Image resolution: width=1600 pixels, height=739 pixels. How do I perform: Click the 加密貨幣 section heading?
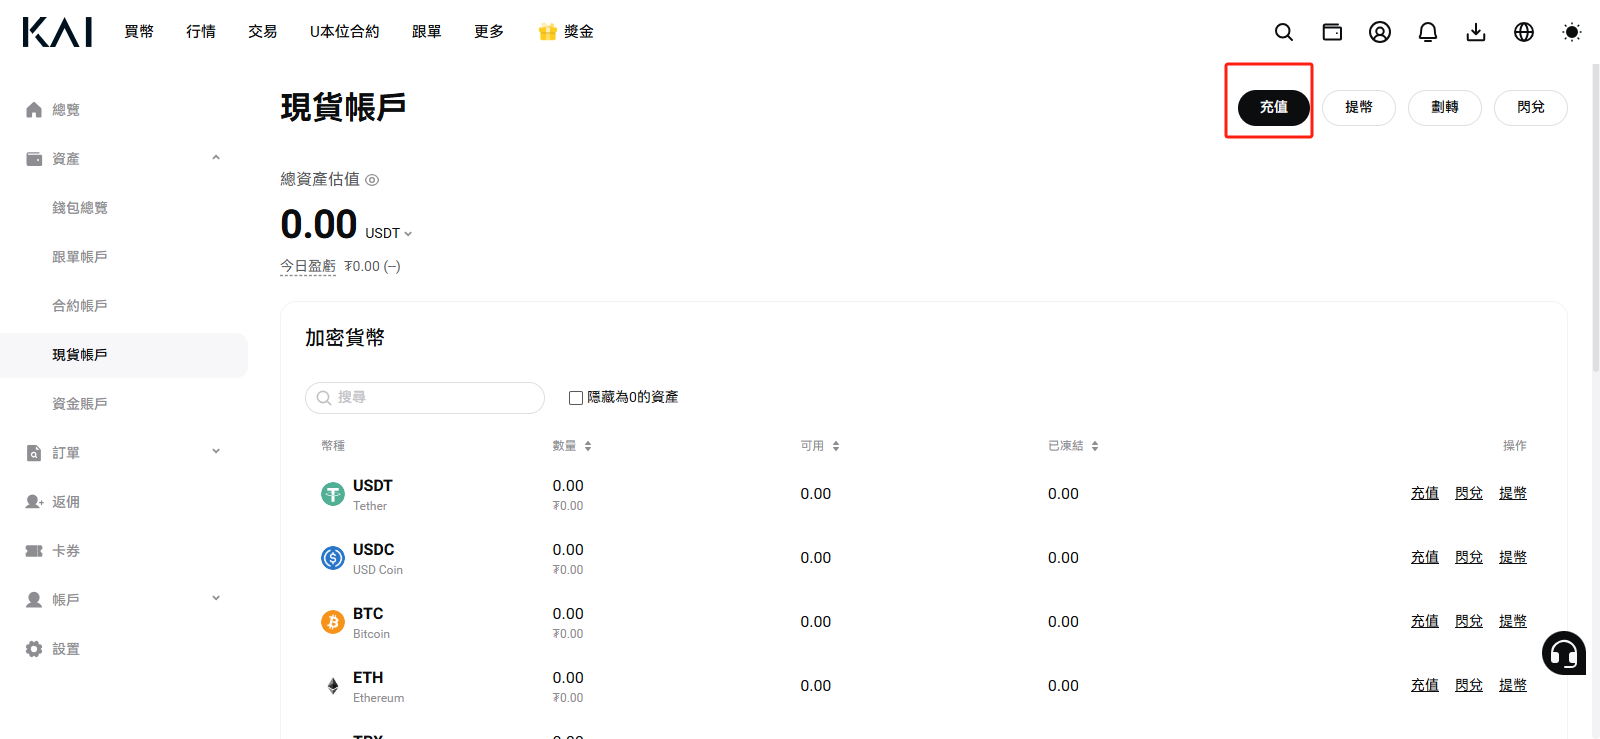345,338
